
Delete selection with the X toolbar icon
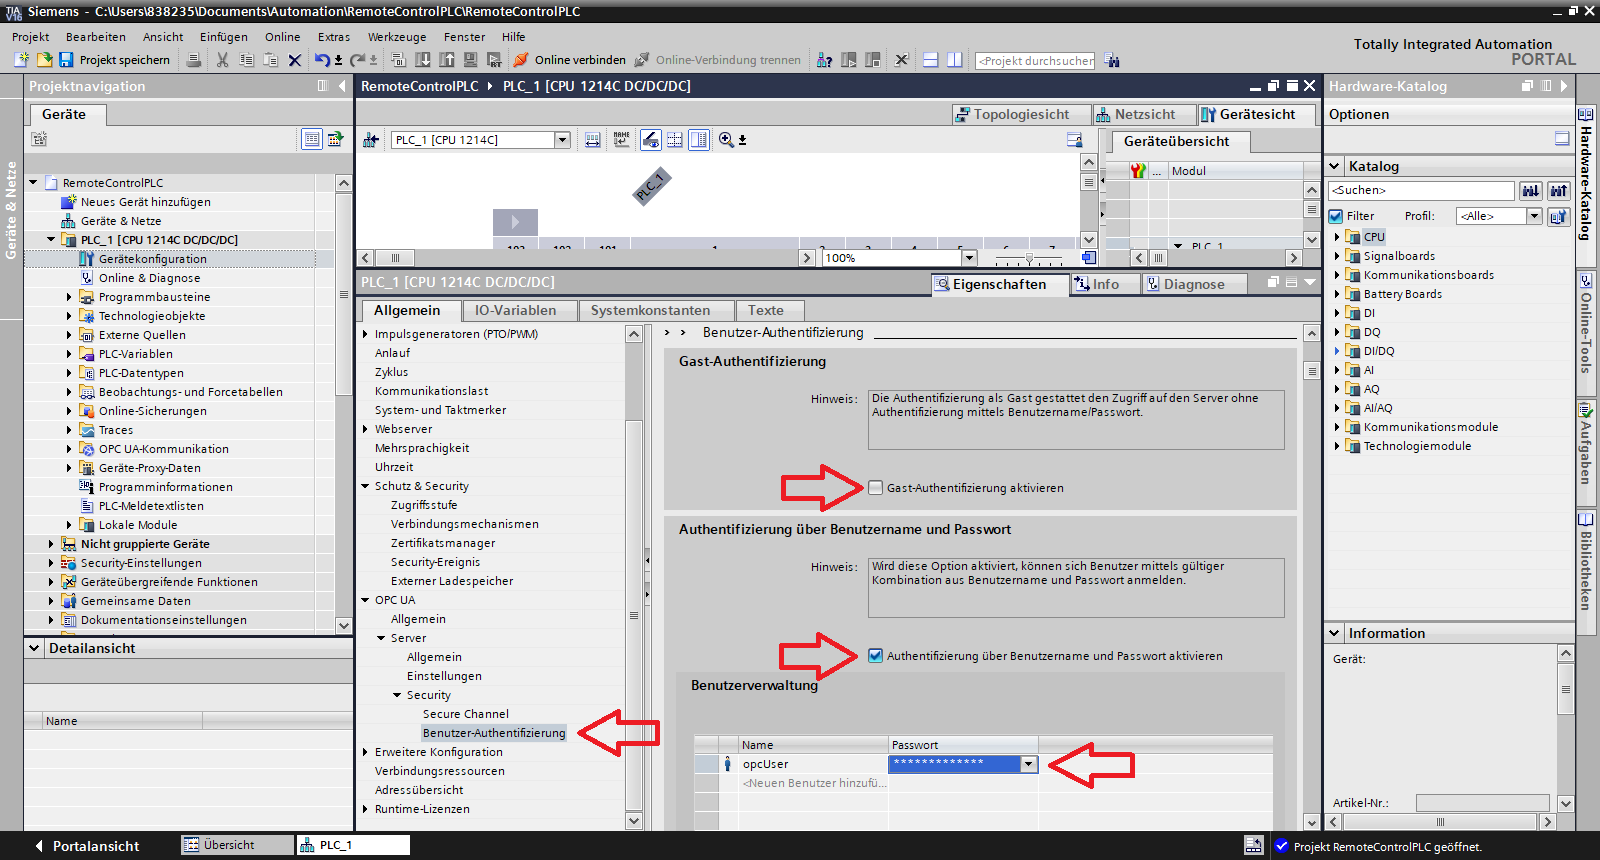(x=295, y=60)
